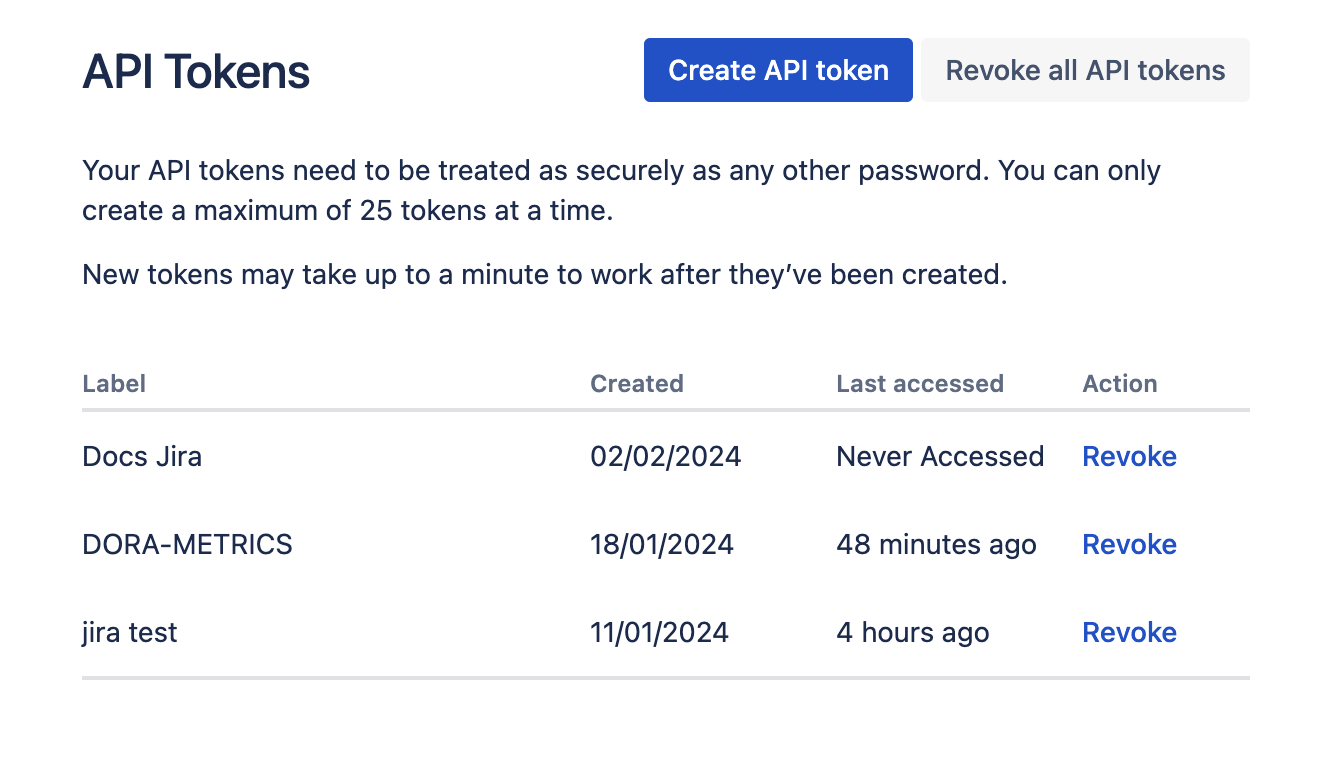1338x768 pixels.
Task: Click the Create API token button
Action: click(778, 70)
